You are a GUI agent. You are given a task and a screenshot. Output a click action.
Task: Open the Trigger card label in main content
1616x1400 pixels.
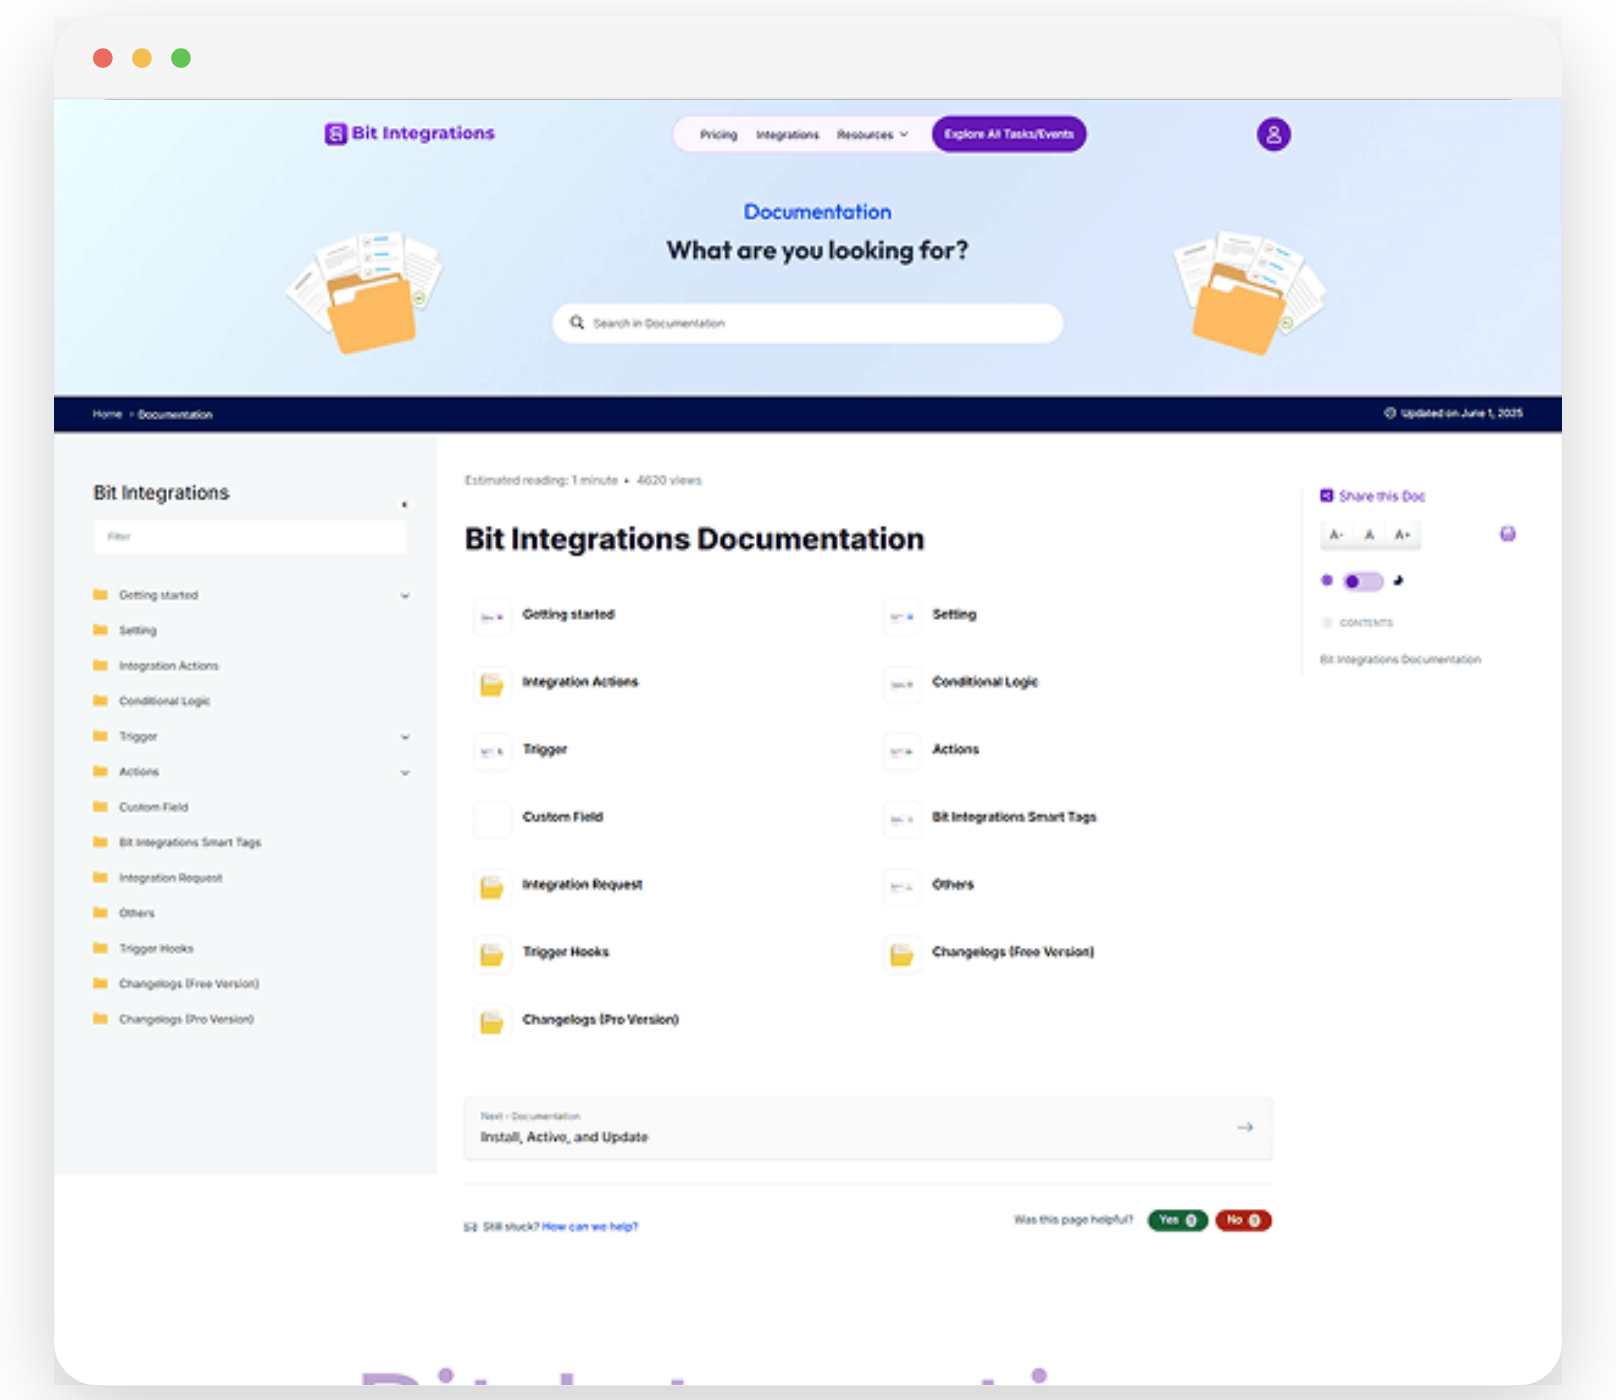click(545, 749)
